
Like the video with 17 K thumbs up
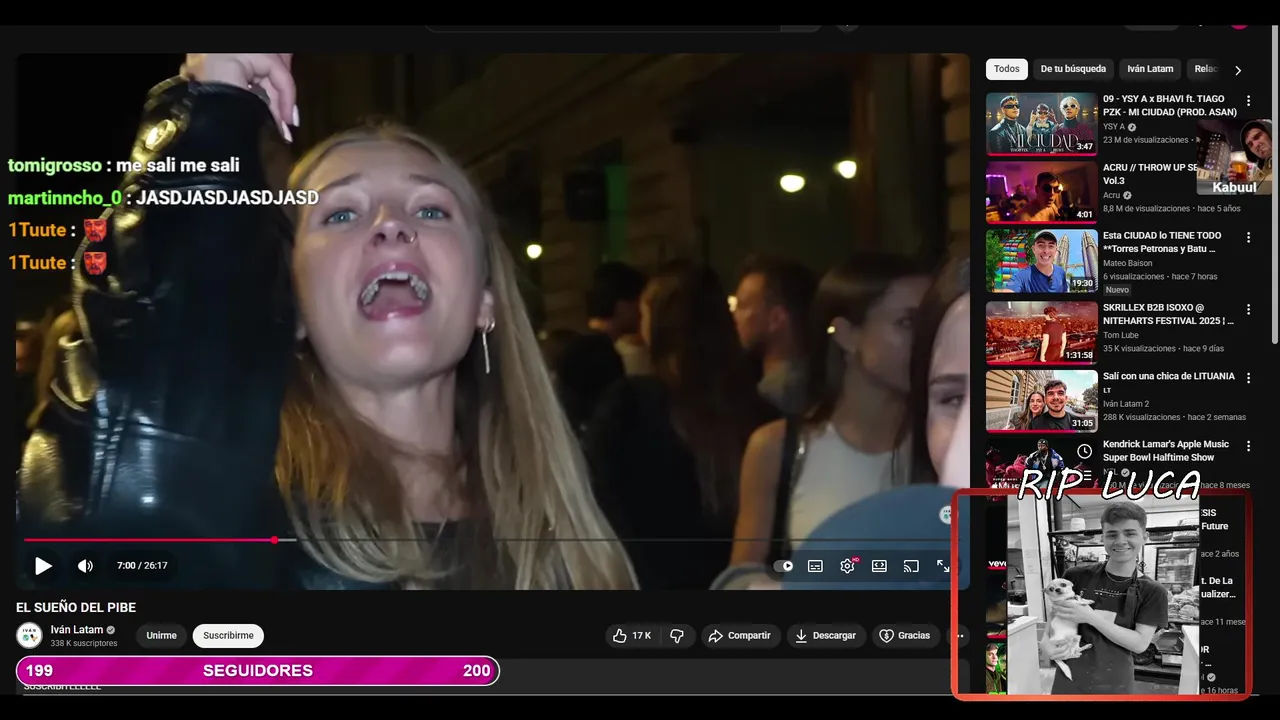[631, 636]
